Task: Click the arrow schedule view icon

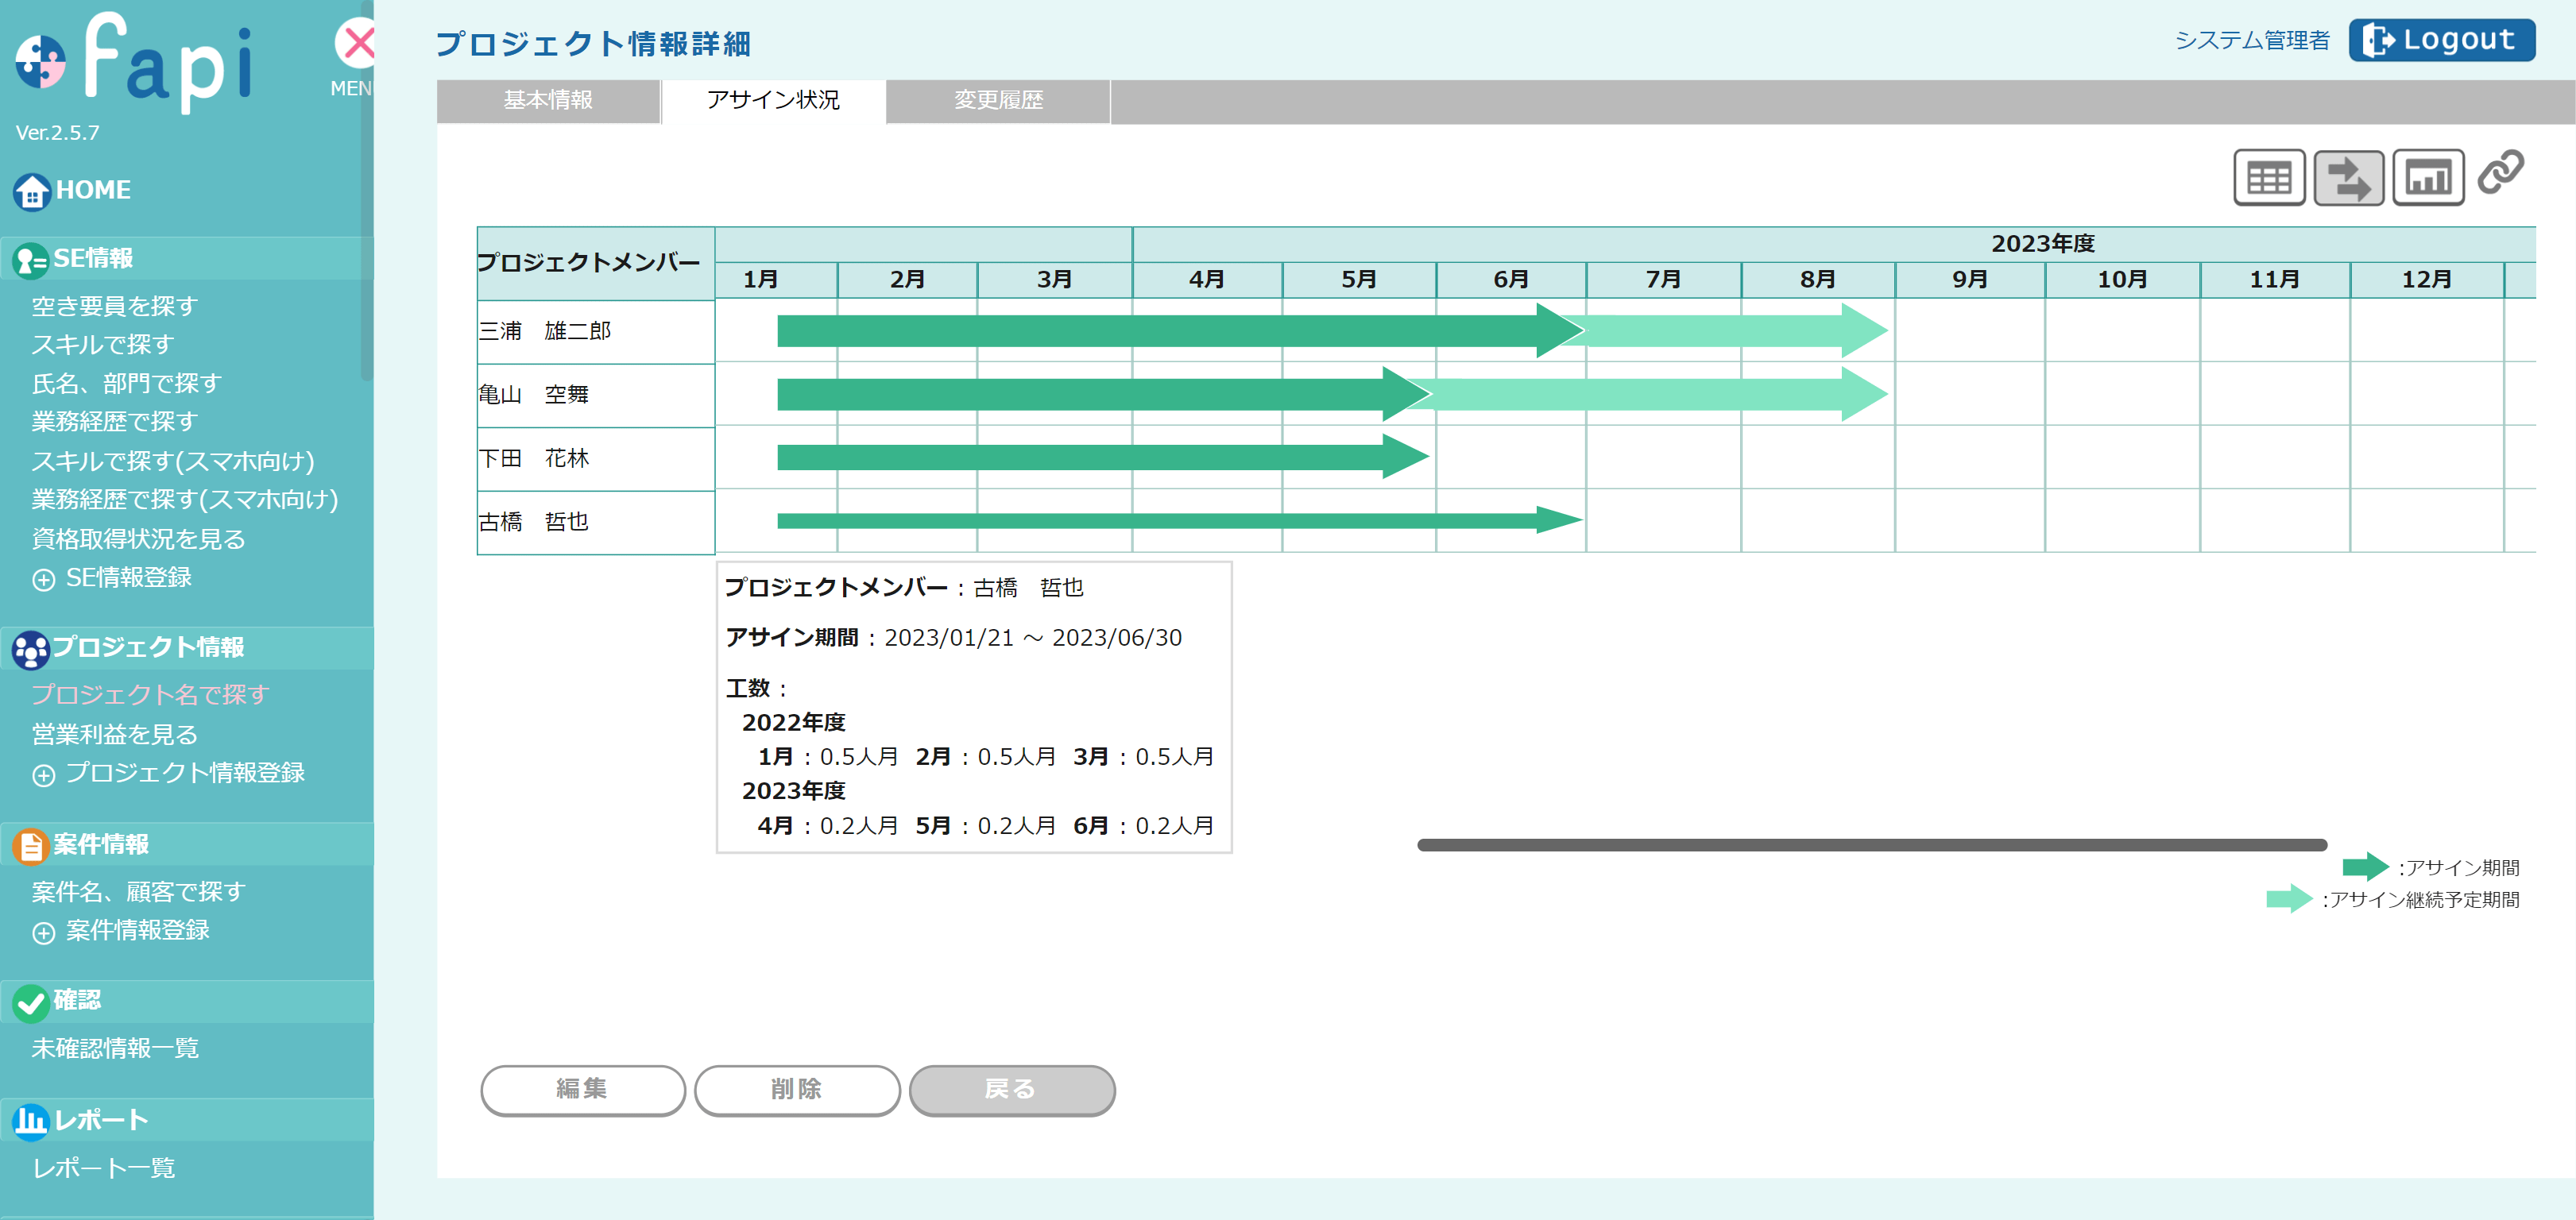Action: click(x=2348, y=178)
